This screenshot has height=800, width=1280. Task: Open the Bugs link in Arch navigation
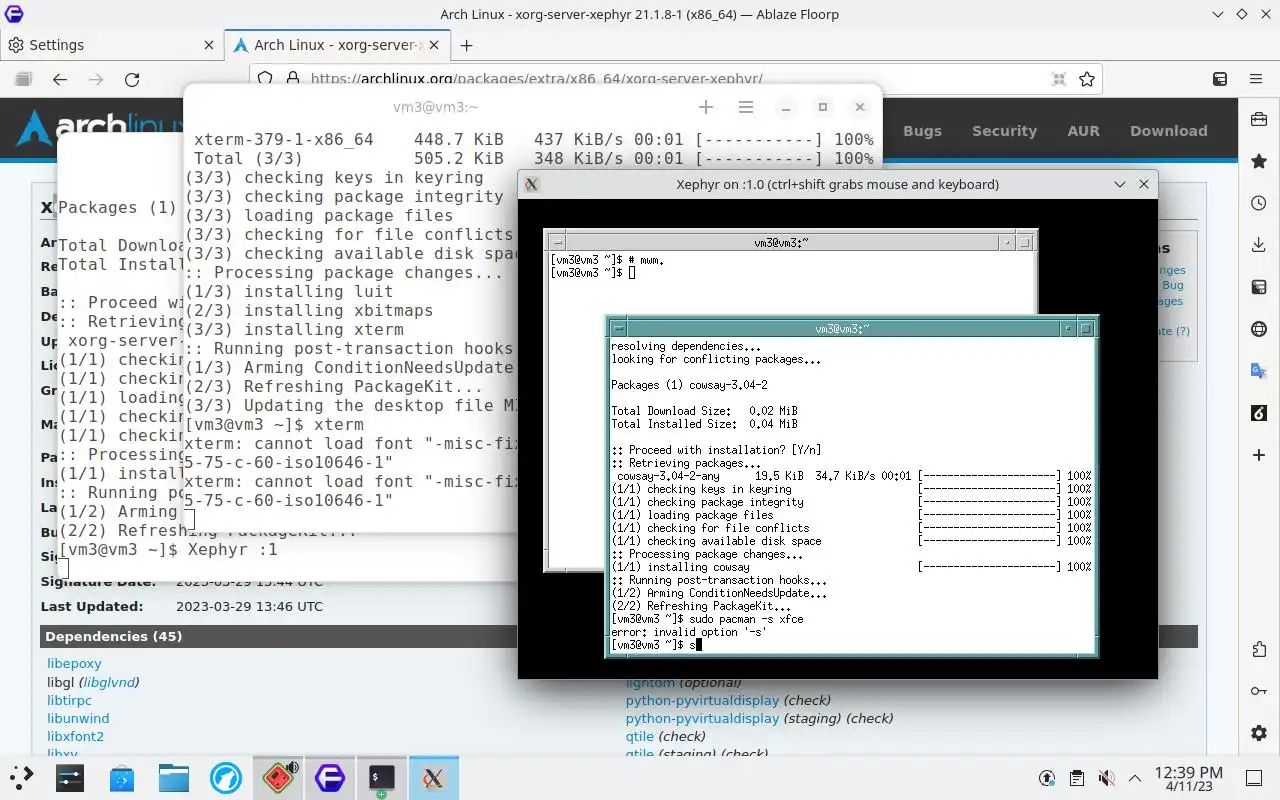pos(922,130)
